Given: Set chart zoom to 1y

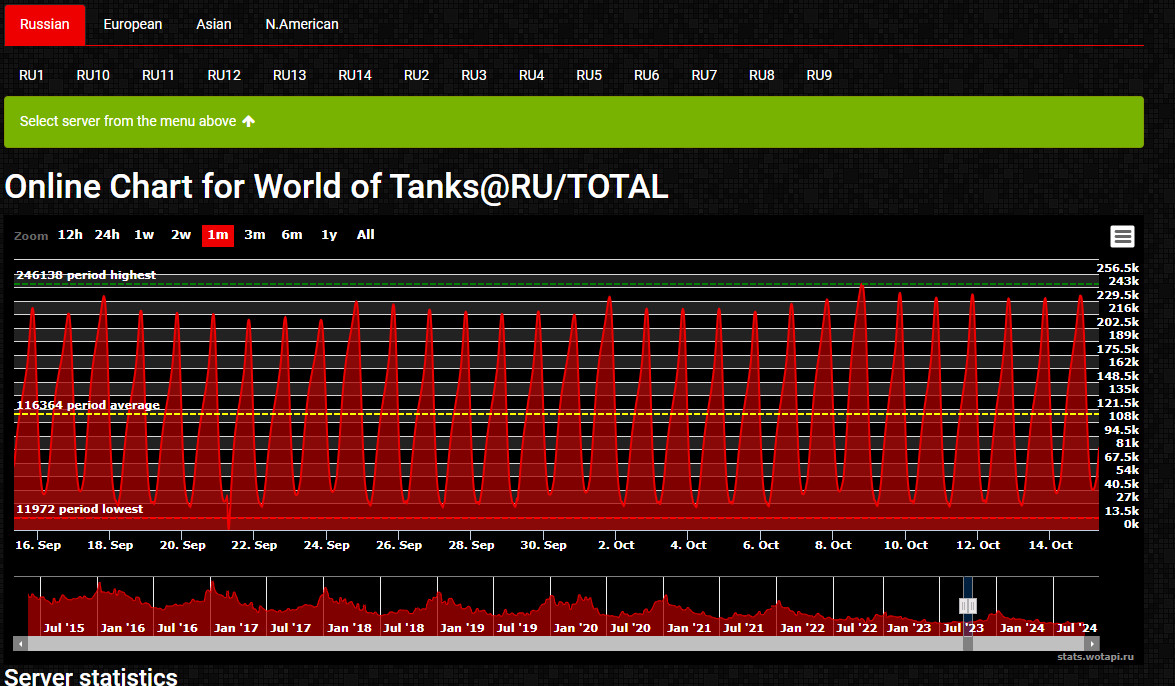Looking at the screenshot, I should (x=329, y=235).
